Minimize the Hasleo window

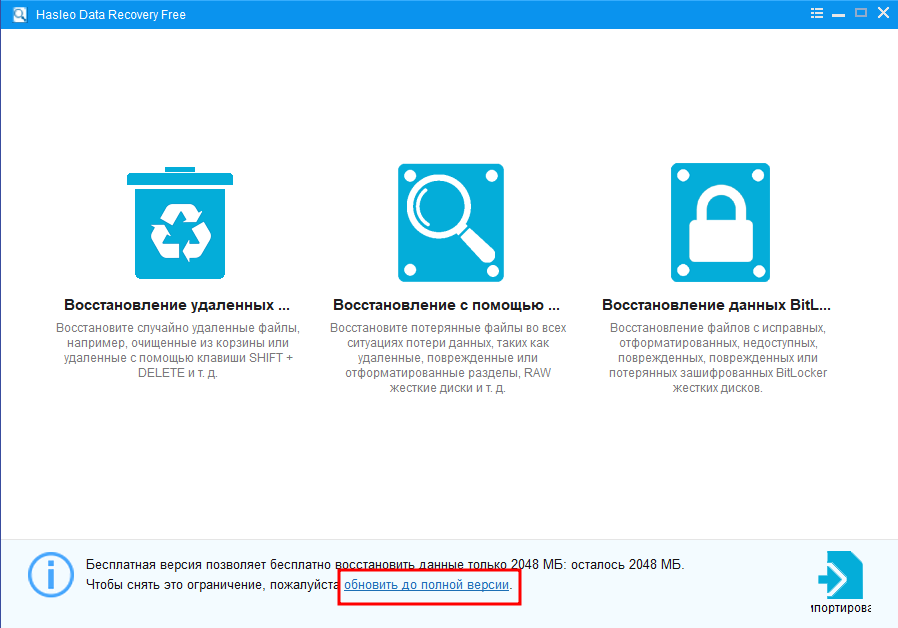coord(838,14)
